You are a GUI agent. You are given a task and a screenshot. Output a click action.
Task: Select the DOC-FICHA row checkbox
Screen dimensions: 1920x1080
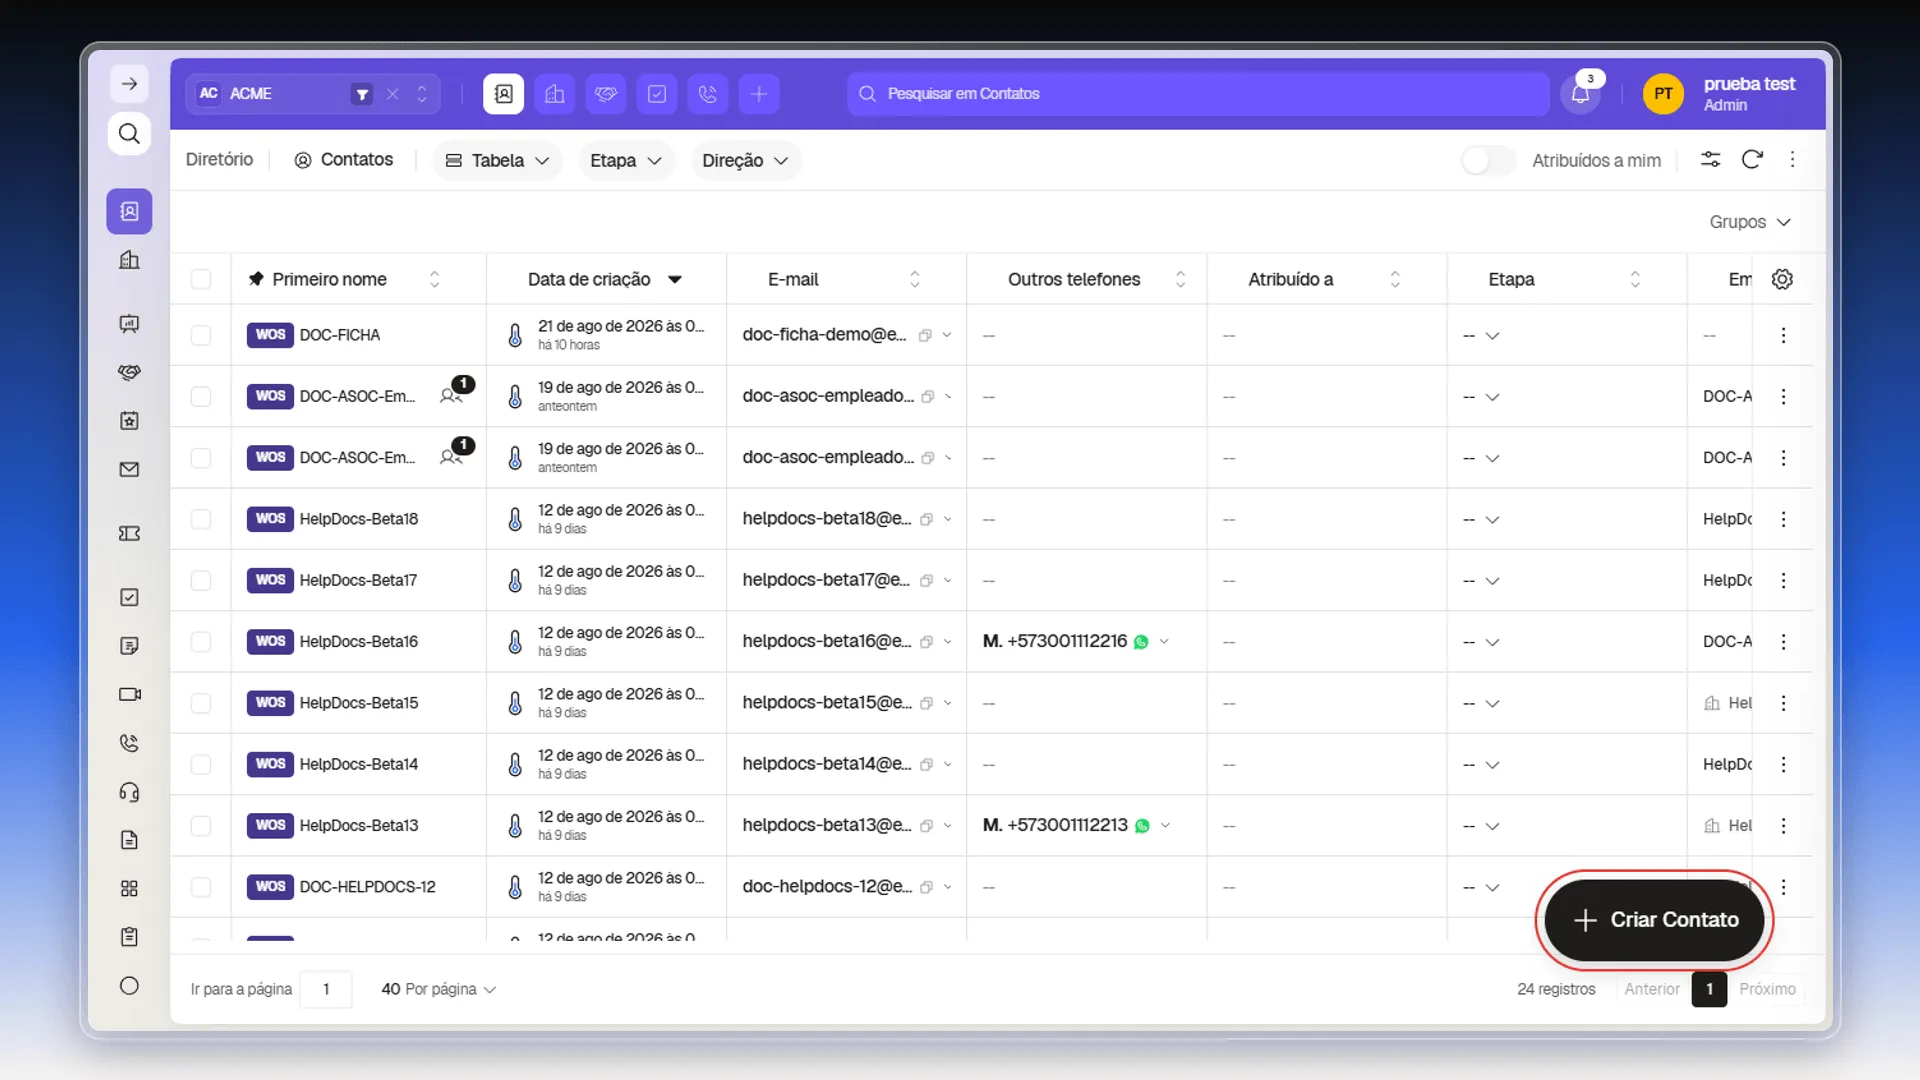201,335
